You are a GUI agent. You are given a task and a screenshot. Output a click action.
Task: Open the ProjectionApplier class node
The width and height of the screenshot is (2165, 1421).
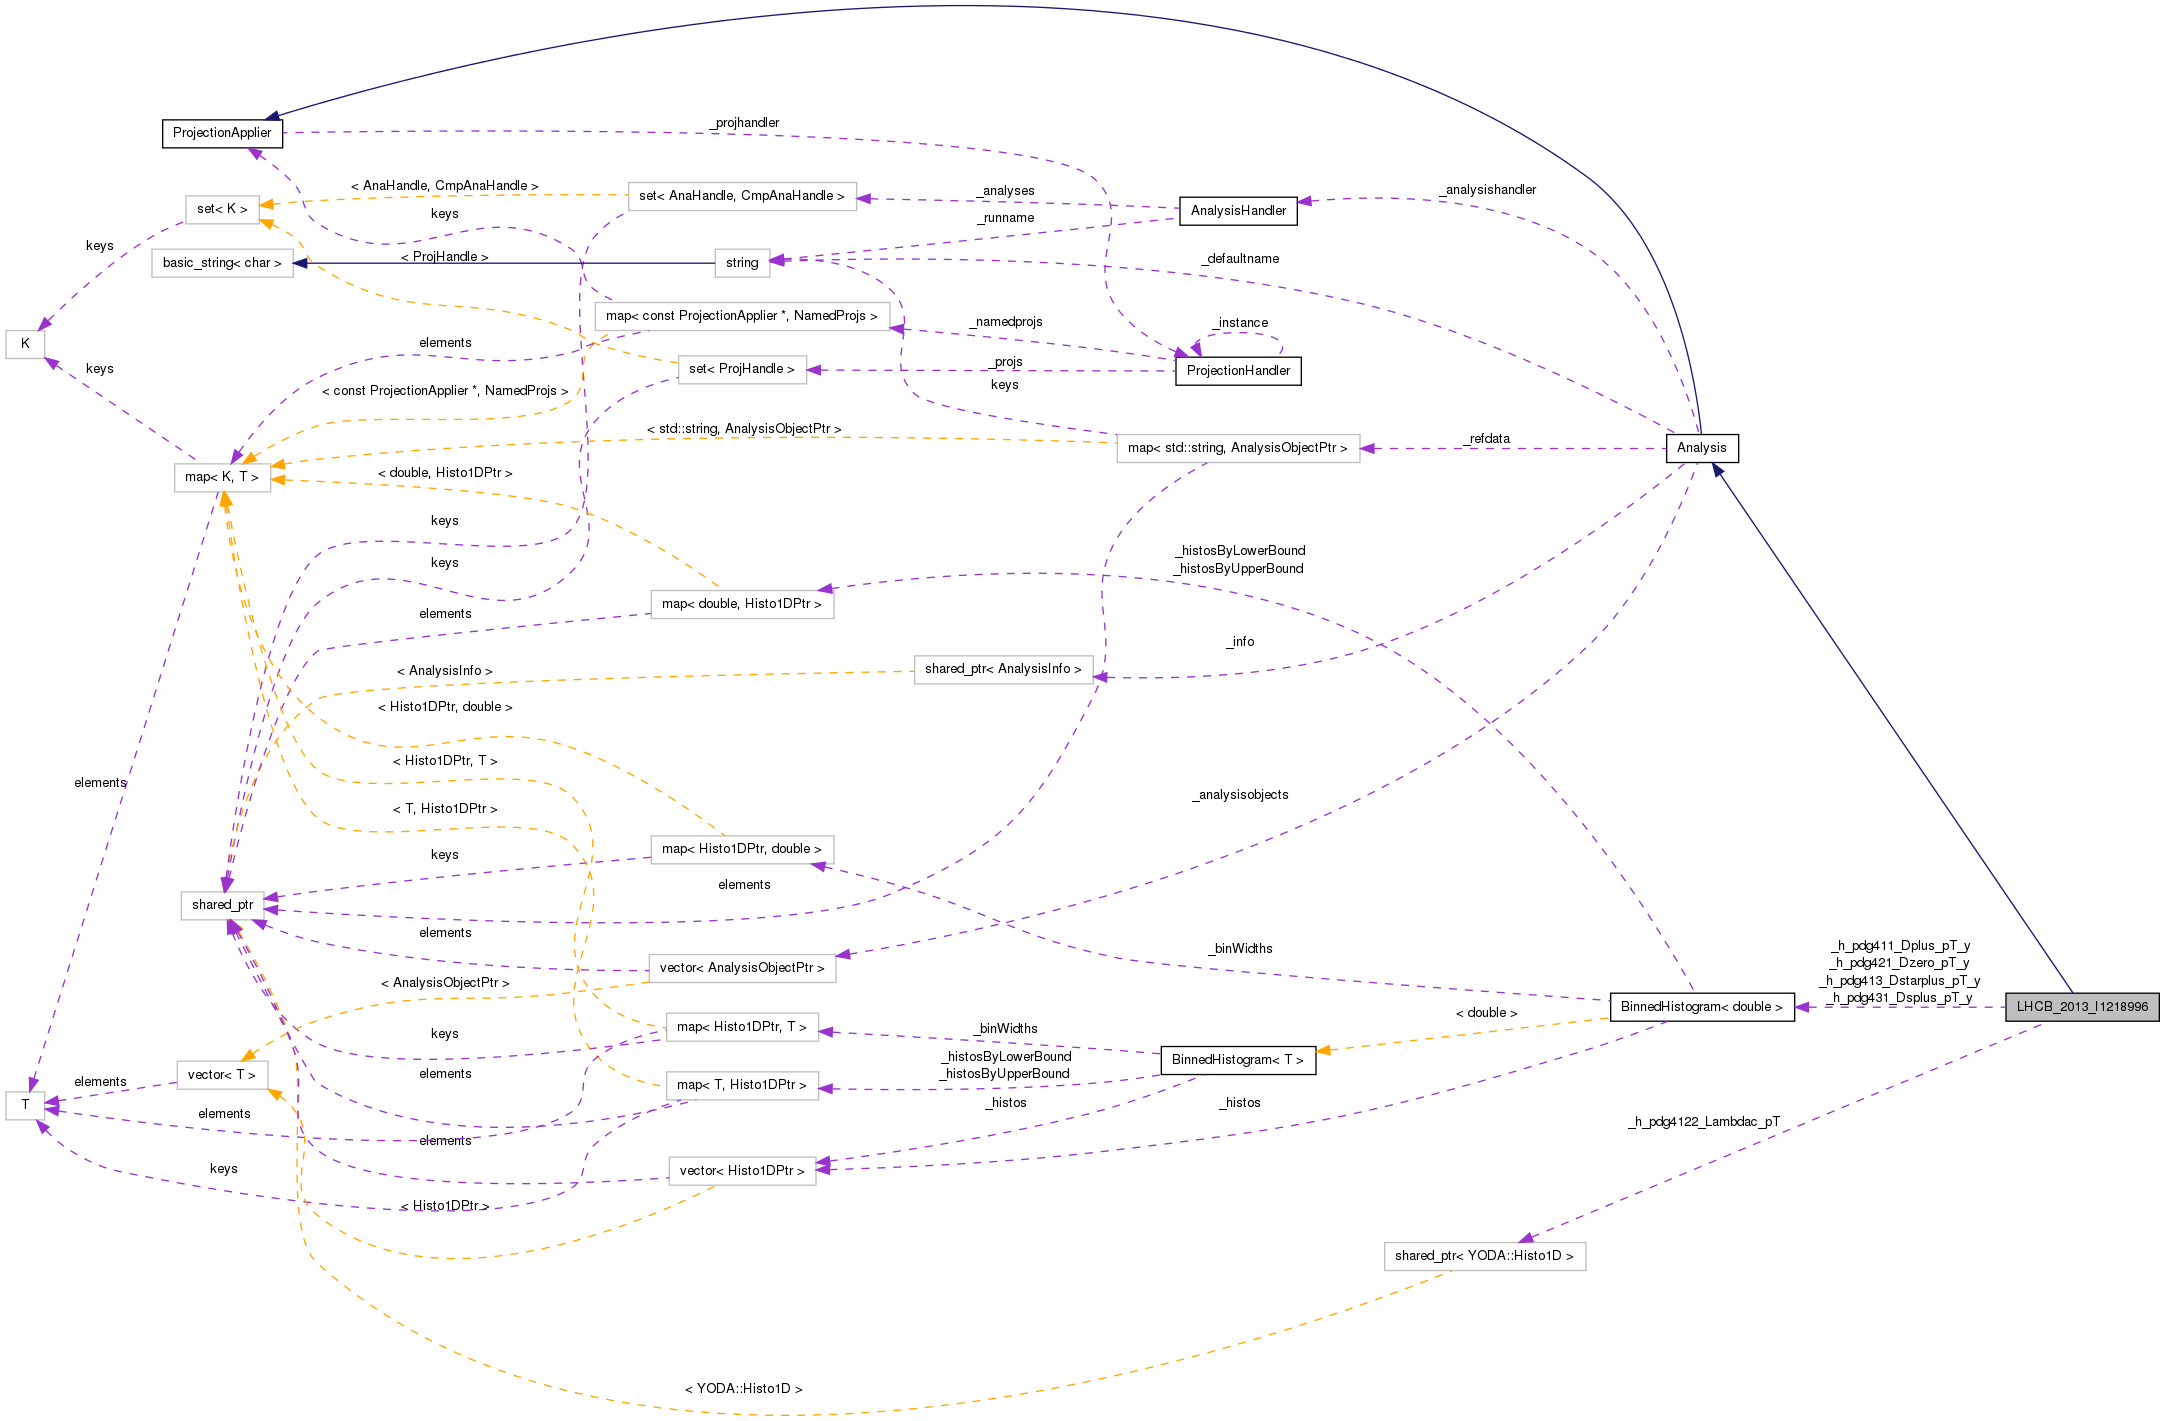(222, 133)
